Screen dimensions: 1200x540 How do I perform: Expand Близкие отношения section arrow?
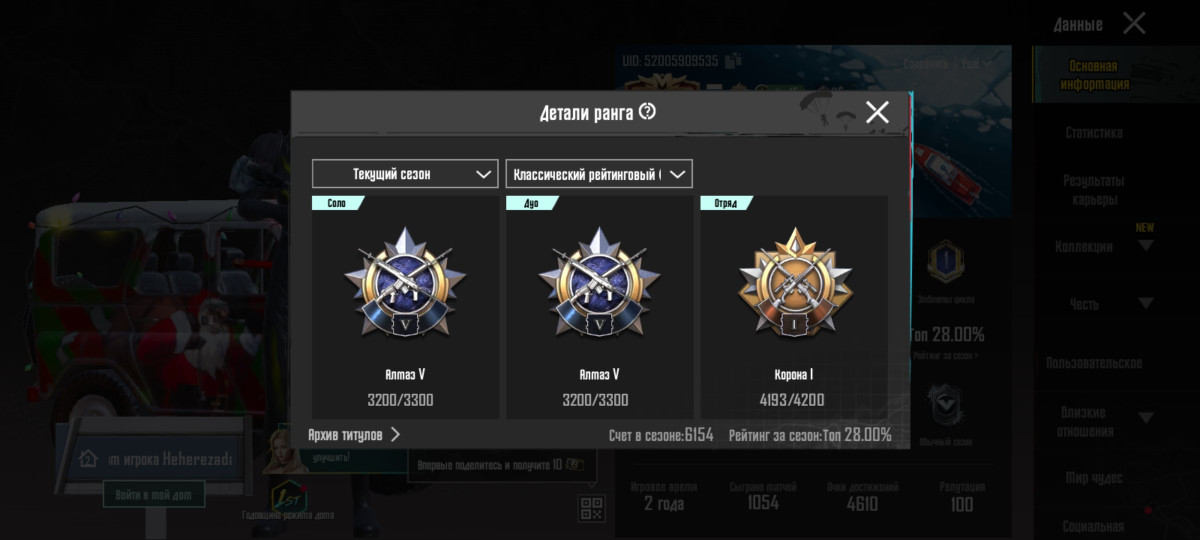pos(1146,418)
